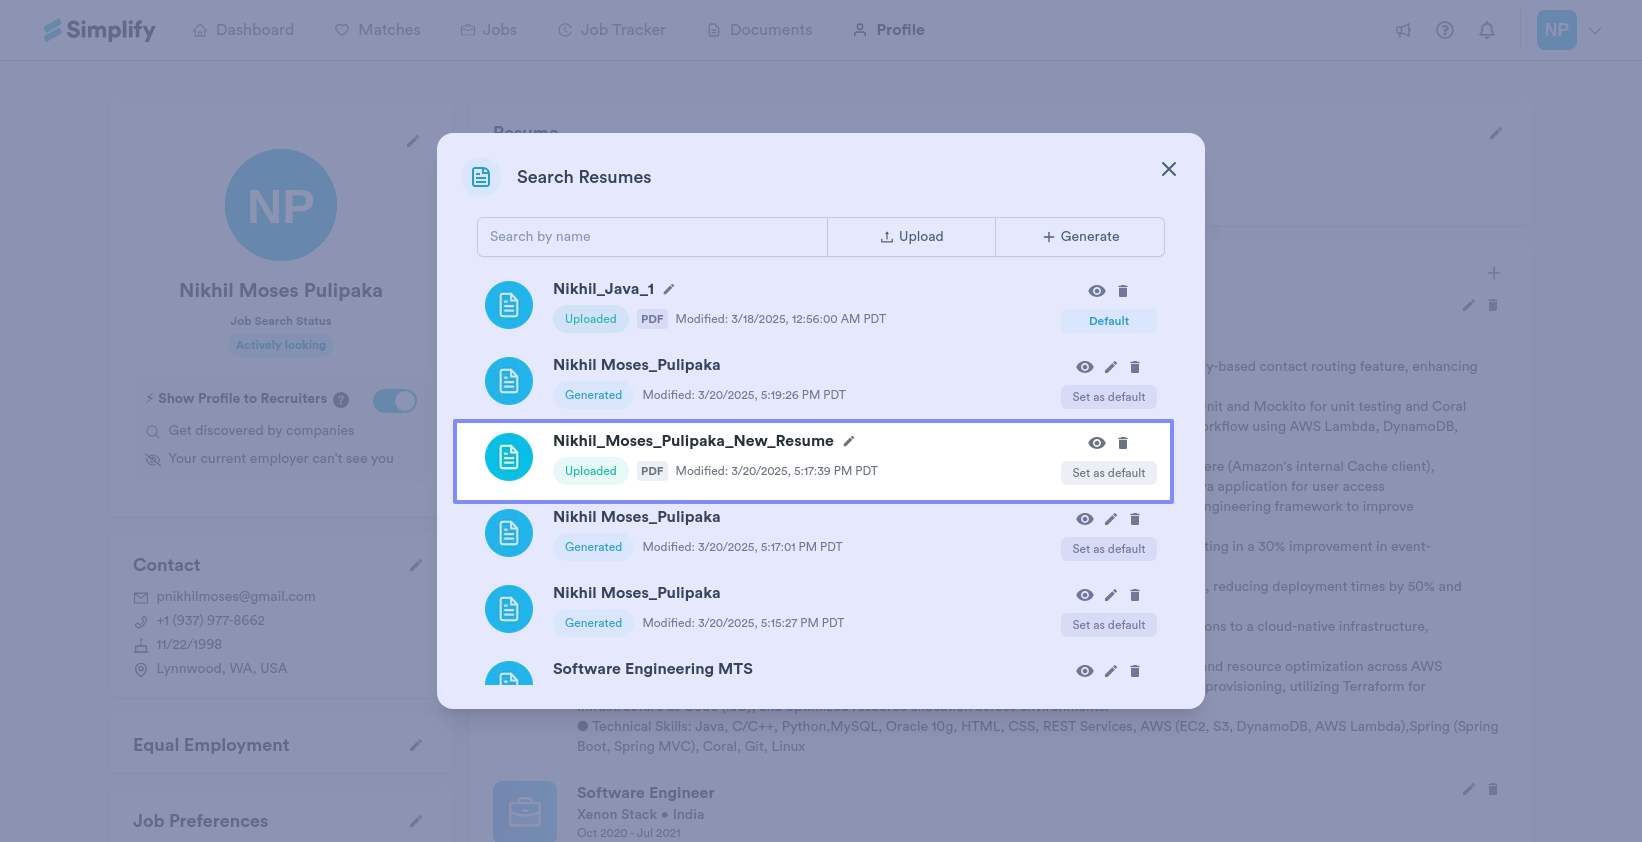The image size is (1642, 842).
Task: Delete the Nikhil_Java_1 resume
Action: (1123, 291)
